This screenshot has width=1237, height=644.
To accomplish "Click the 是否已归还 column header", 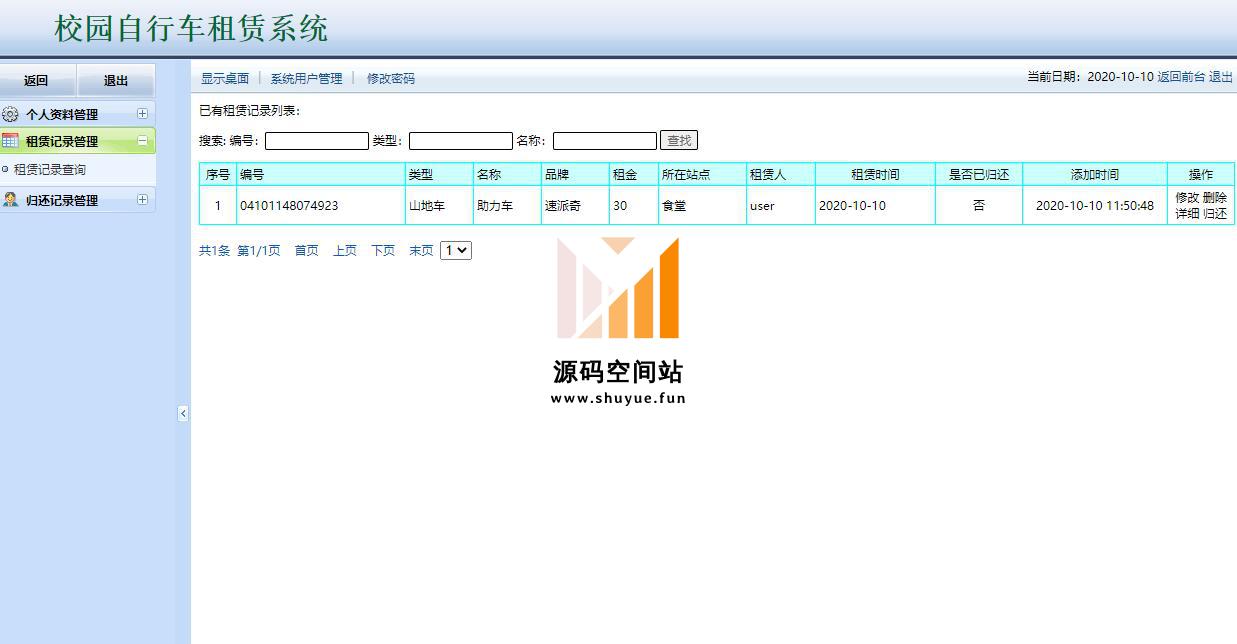I will tap(979, 174).
